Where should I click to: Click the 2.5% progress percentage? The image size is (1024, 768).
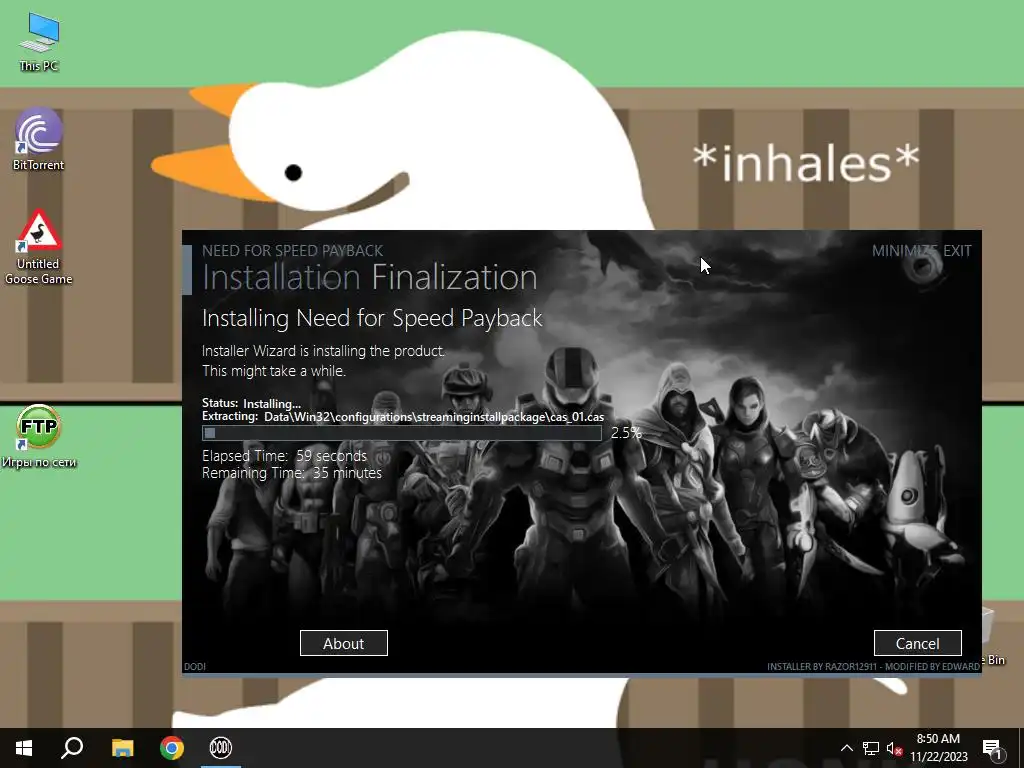tap(626, 432)
